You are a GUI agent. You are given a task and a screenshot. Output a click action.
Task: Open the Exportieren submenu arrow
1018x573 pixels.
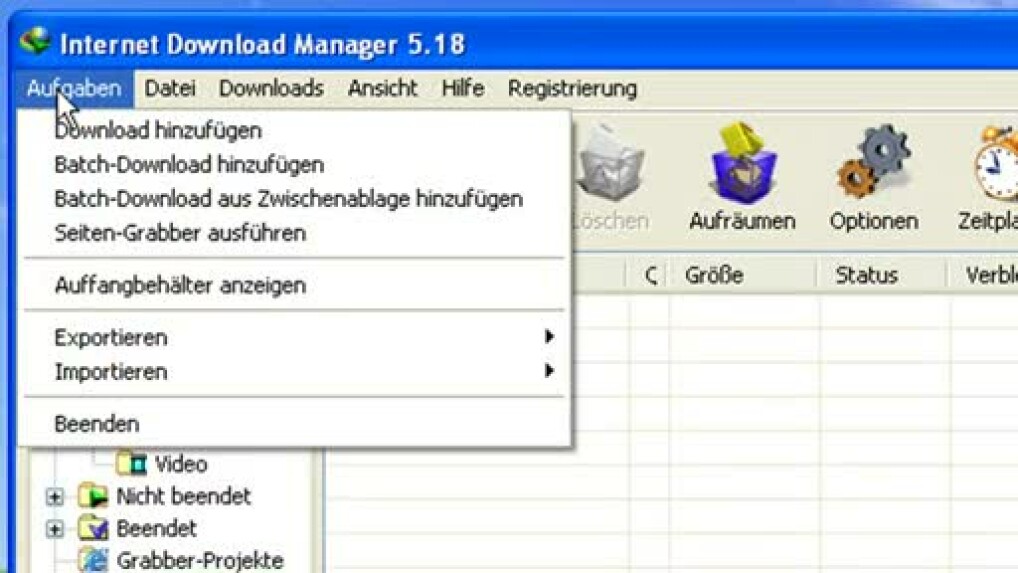coord(549,337)
